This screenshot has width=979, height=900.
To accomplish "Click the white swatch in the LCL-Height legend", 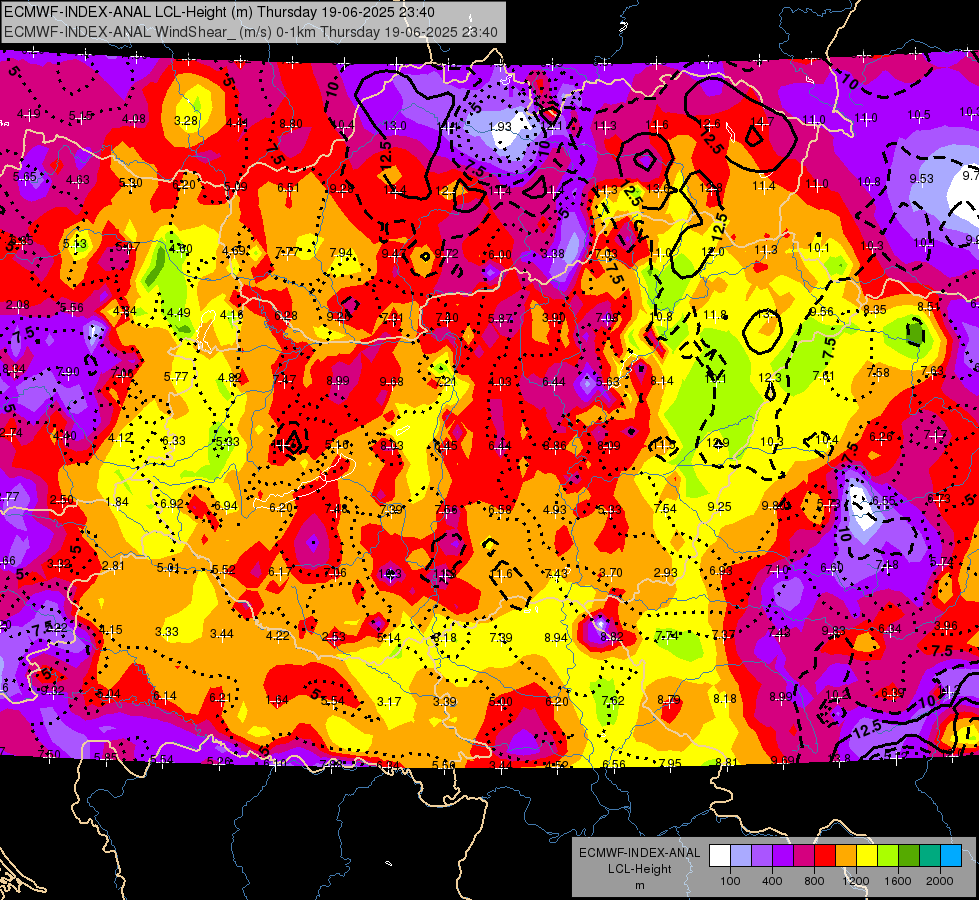I will pos(720,855).
